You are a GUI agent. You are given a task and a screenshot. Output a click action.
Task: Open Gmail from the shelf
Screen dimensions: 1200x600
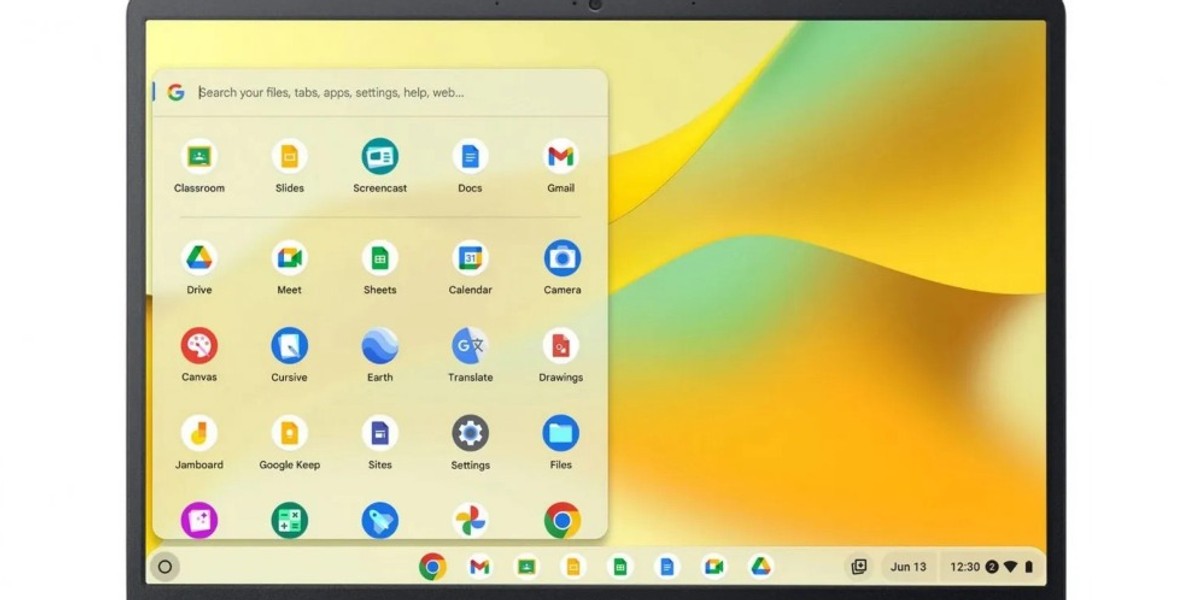tap(479, 566)
